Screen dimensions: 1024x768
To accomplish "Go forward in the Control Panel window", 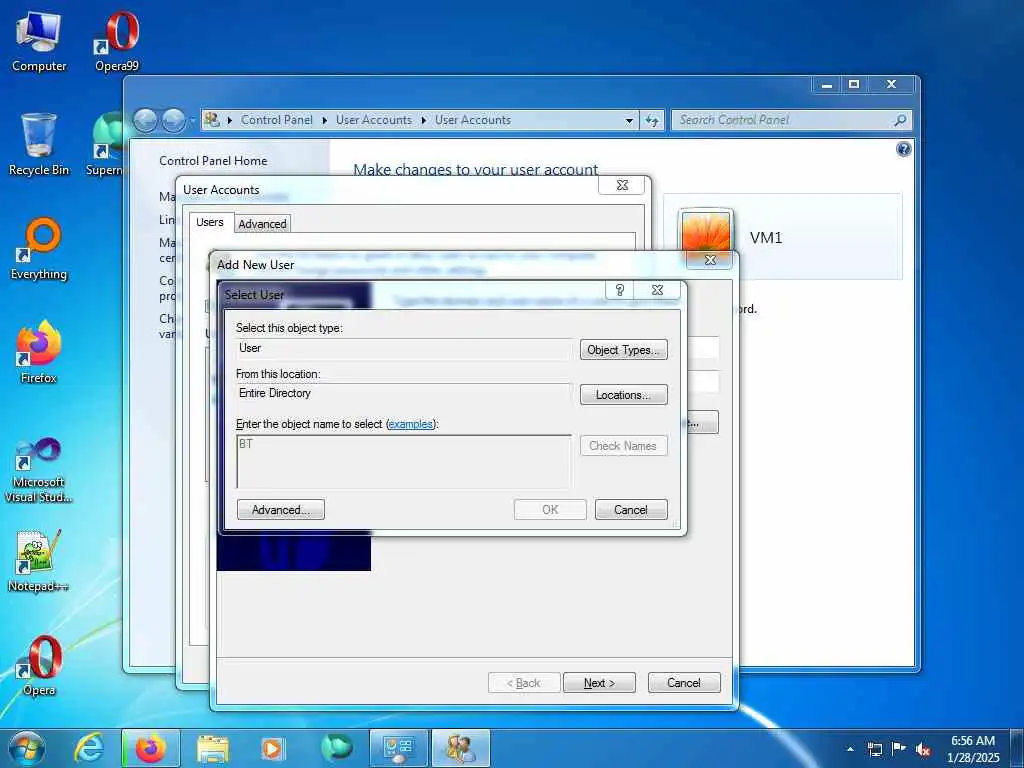I will (172, 120).
